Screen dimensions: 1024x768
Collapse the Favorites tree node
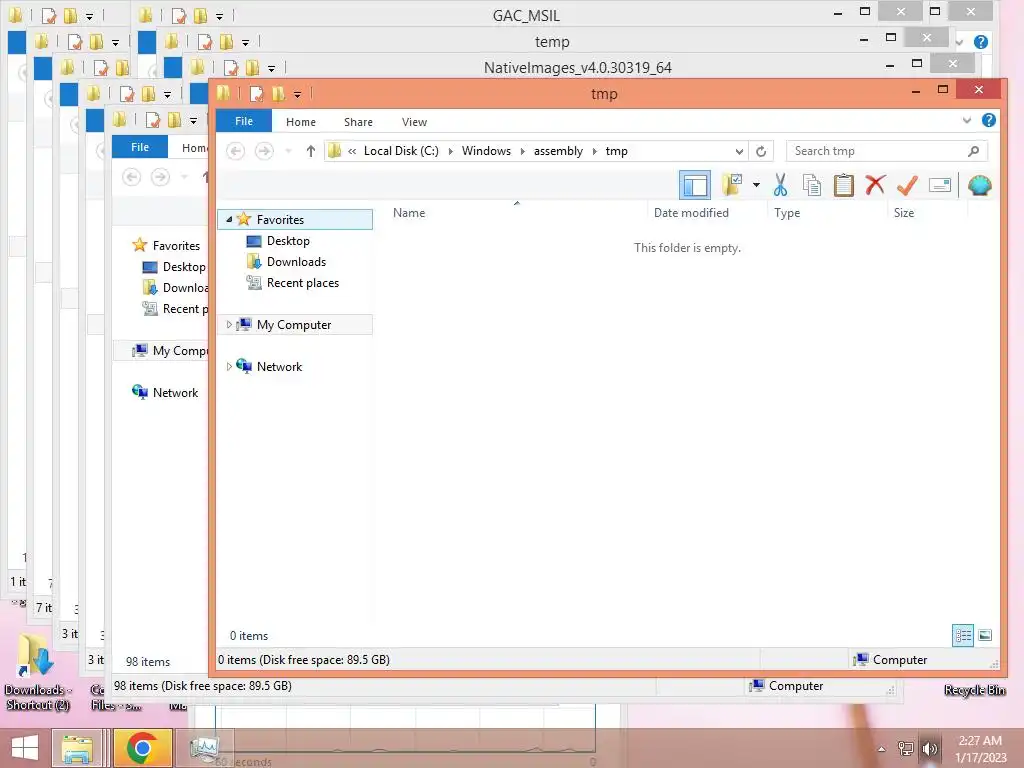(x=229, y=219)
